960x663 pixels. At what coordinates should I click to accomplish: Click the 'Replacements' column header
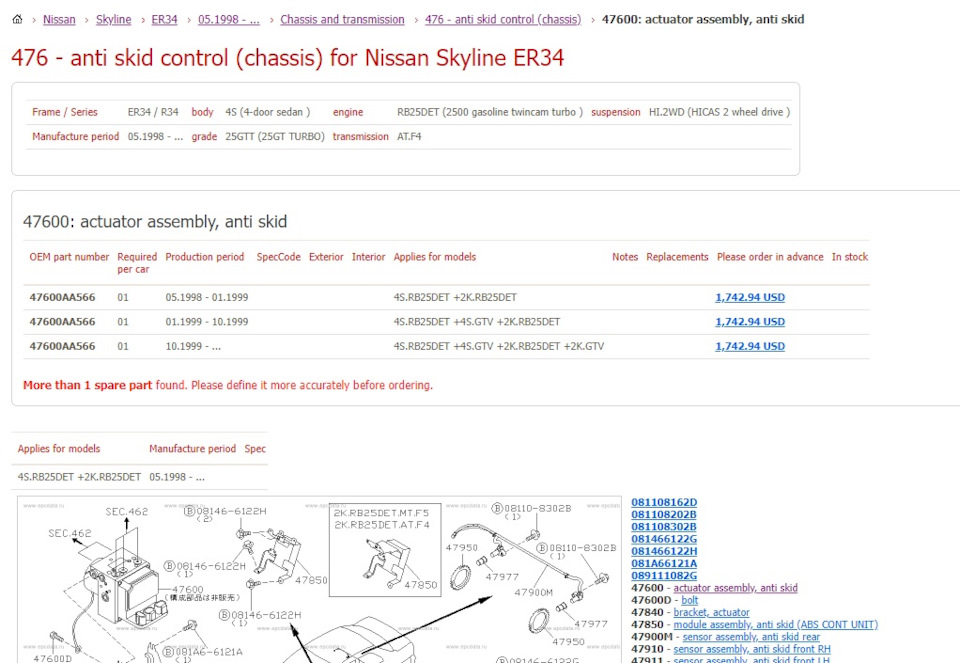point(677,257)
